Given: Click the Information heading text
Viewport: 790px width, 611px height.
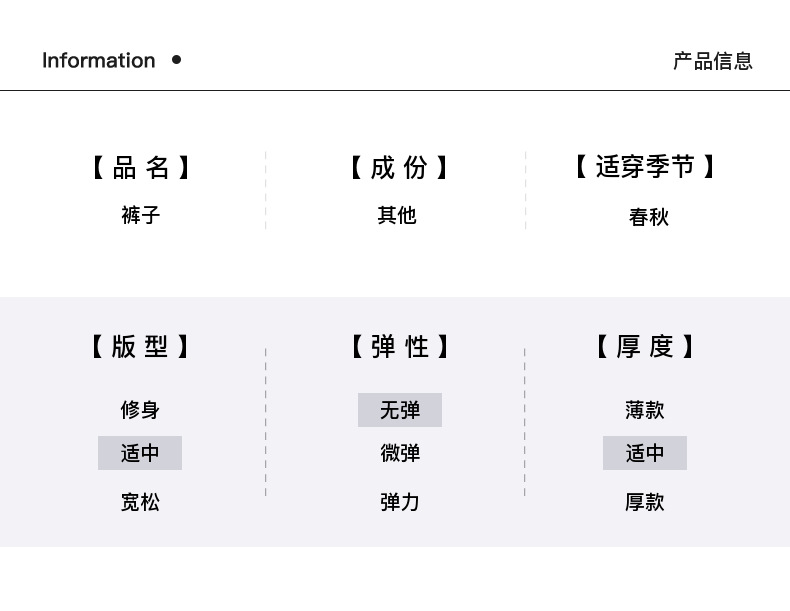Looking at the screenshot, I should (x=99, y=61).
